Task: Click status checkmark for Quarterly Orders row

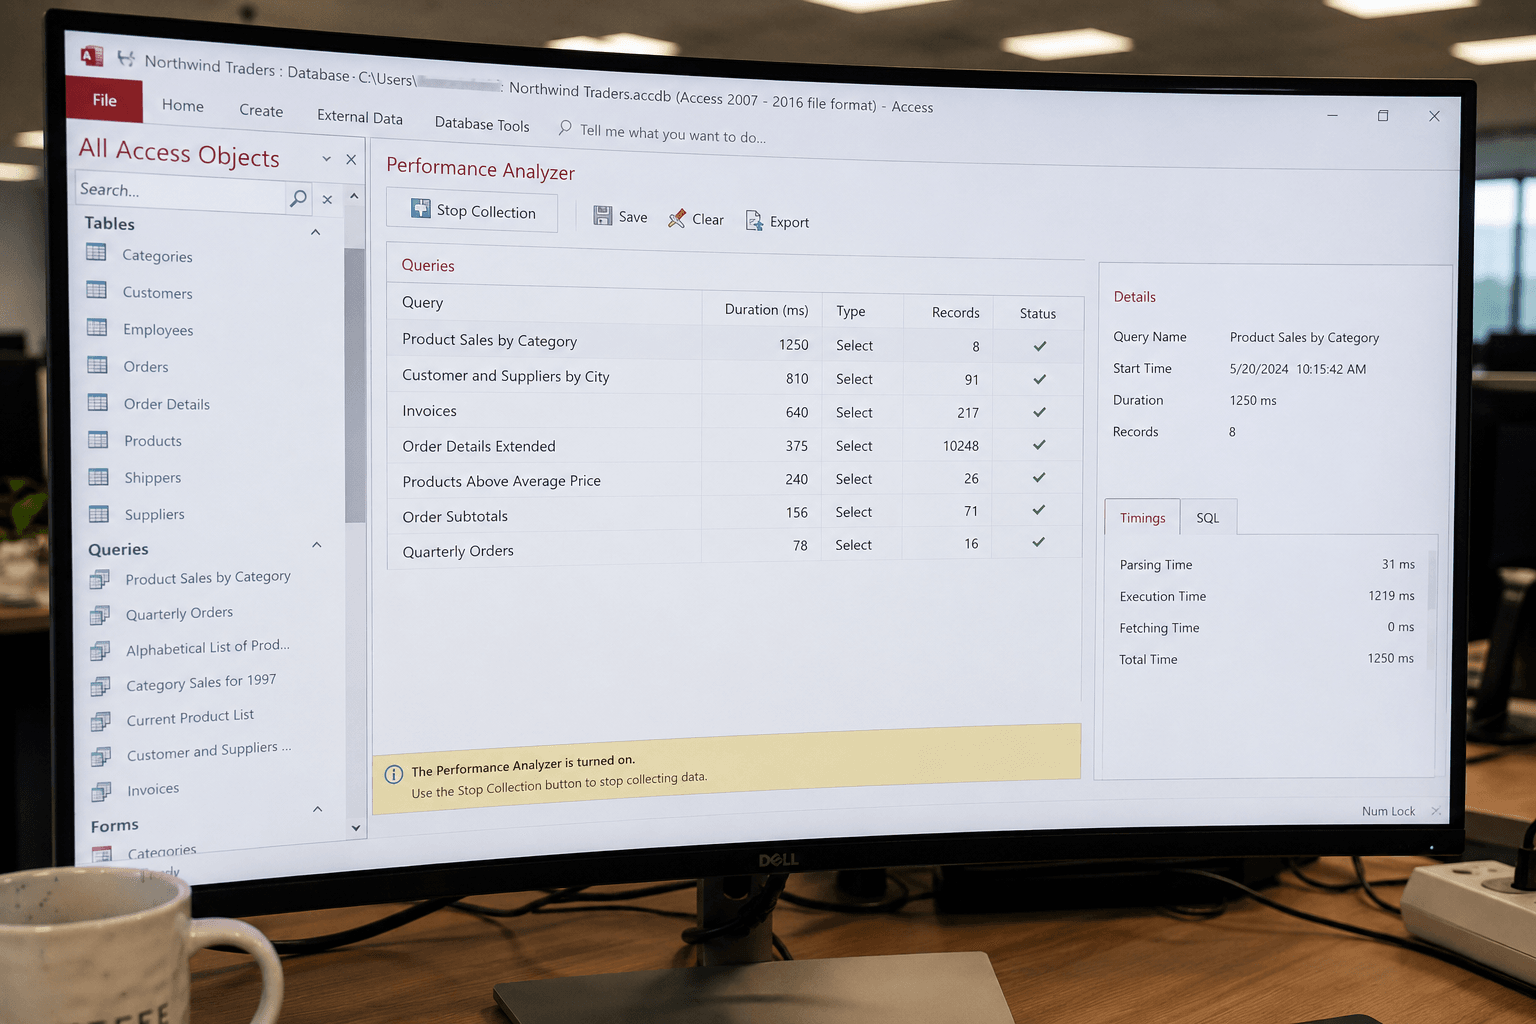Action: click(x=1039, y=542)
